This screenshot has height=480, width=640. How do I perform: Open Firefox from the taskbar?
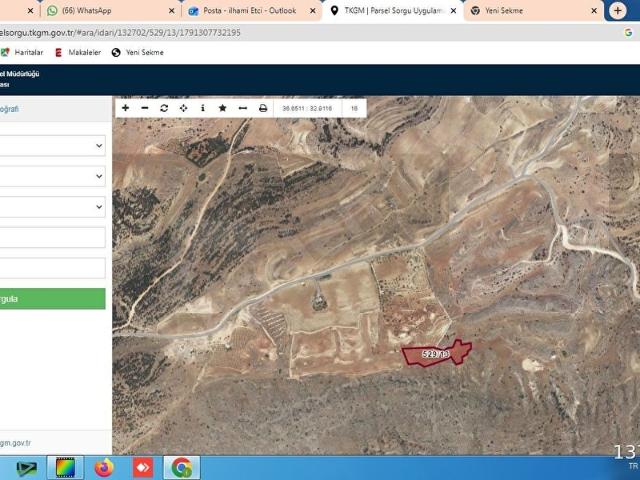click(x=104, y=468)
